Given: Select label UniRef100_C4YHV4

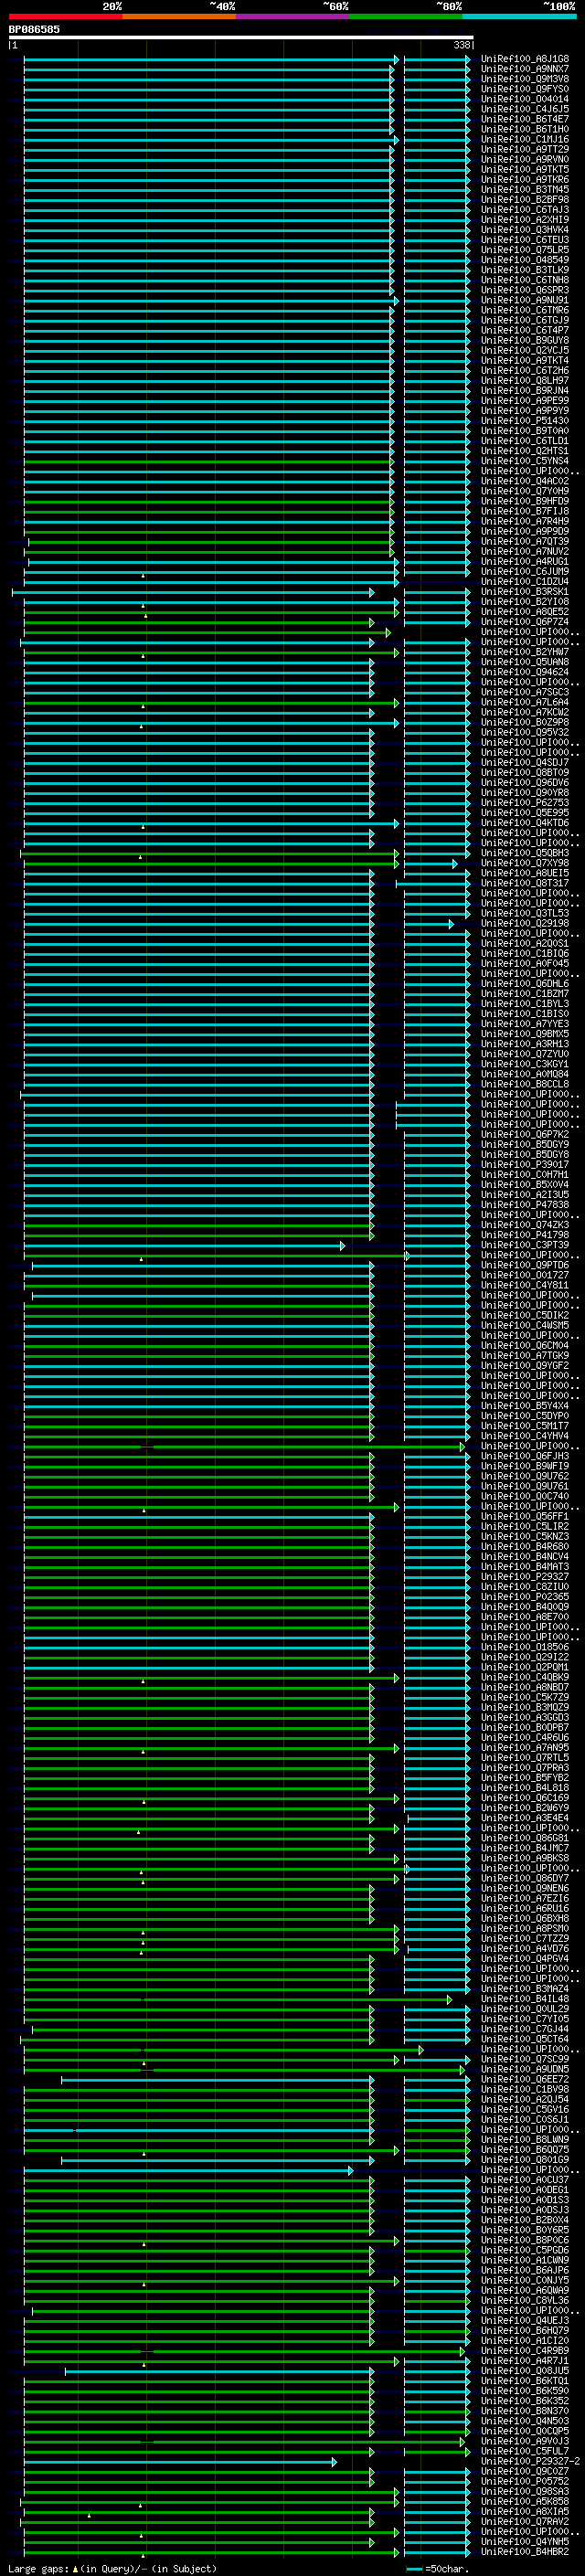Looking at the screenshot, I should pyautogui.click(x=524, y=1436).
